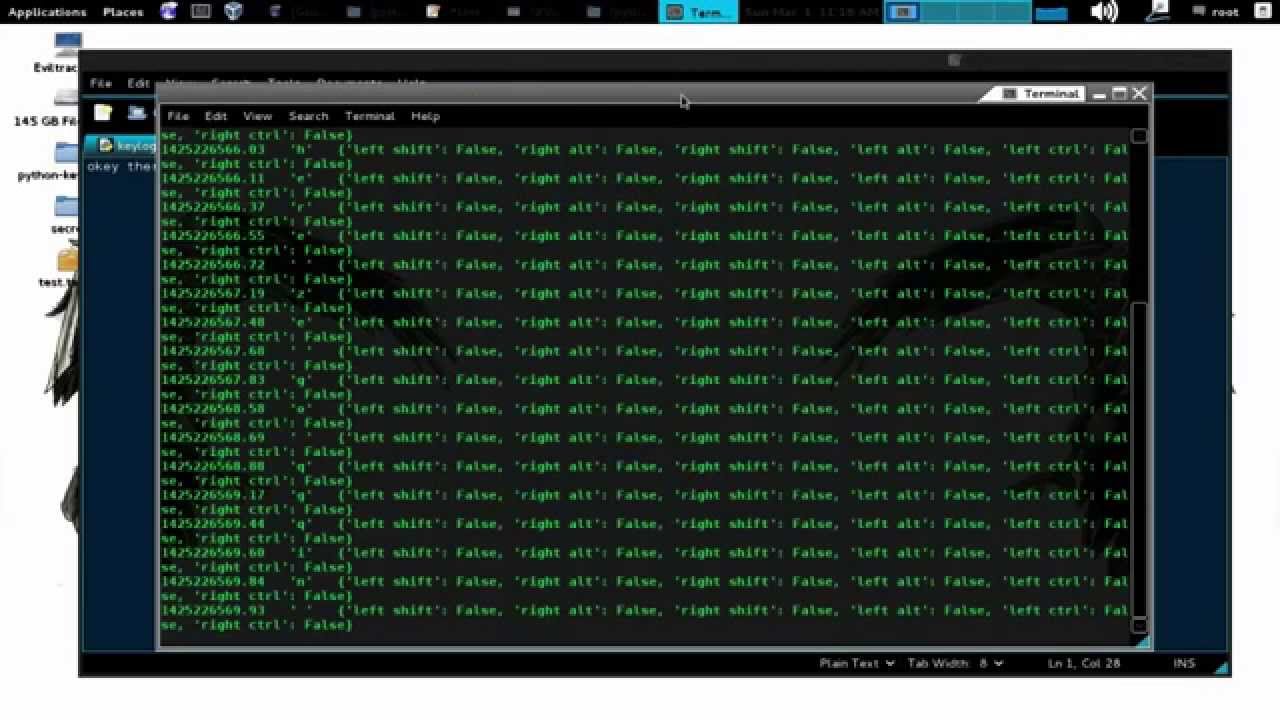Click the Ln 1, Col 28 status indicator
Viewport: 1280px width, 720px height.
tap(1084, 663)
